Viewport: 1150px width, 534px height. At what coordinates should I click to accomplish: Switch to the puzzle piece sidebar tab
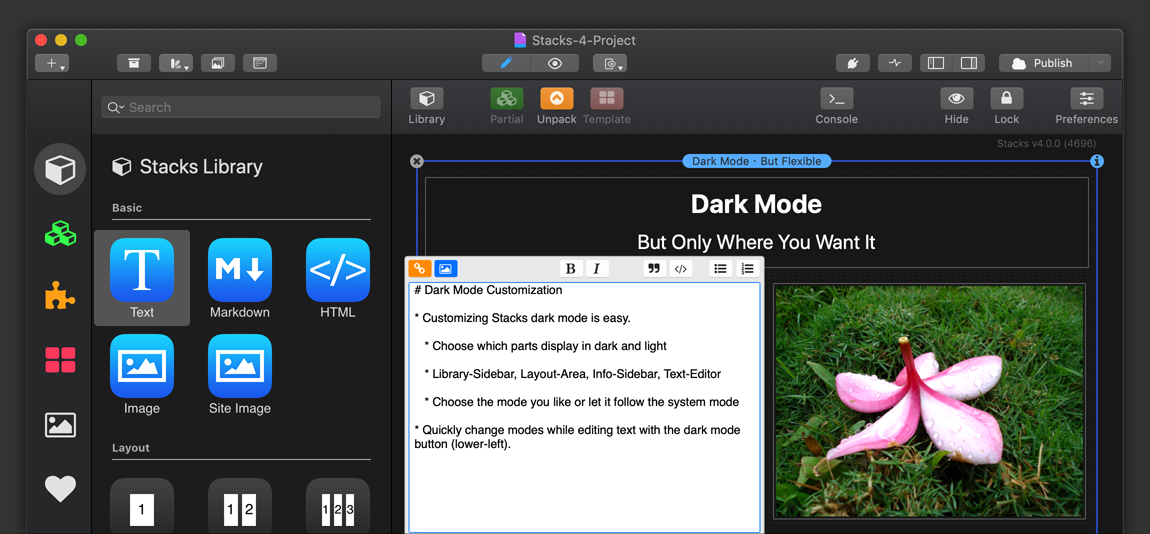(60, 296)
